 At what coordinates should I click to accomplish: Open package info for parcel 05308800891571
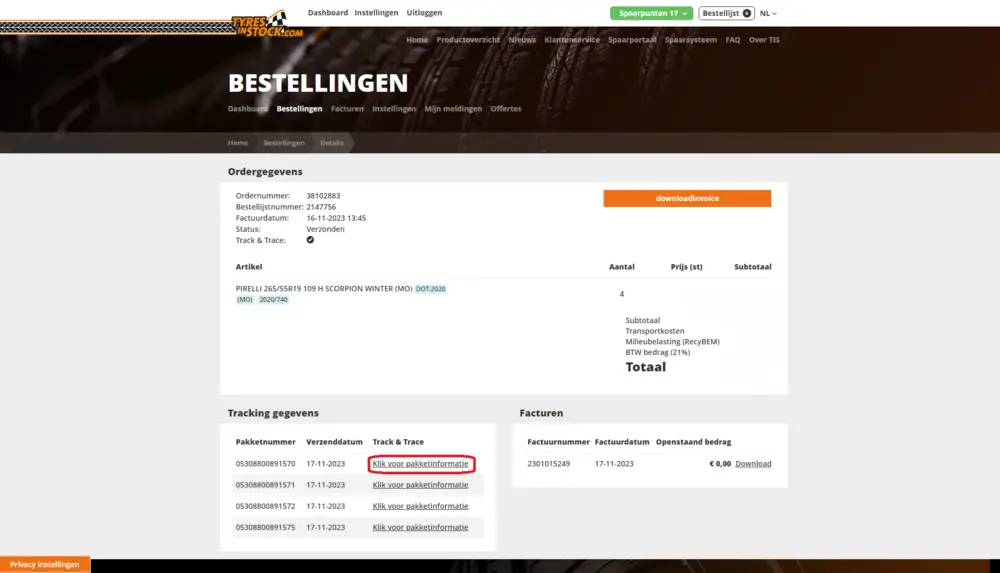point(420,485)
